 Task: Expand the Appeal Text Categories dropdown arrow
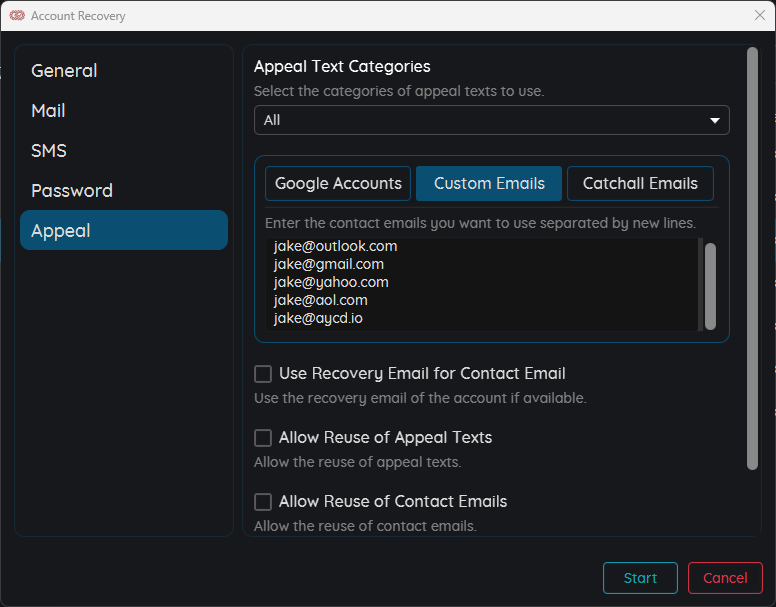(714, 120)
